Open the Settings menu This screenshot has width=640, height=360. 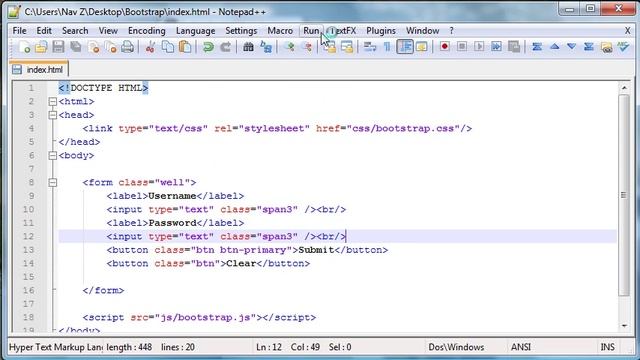241,31
